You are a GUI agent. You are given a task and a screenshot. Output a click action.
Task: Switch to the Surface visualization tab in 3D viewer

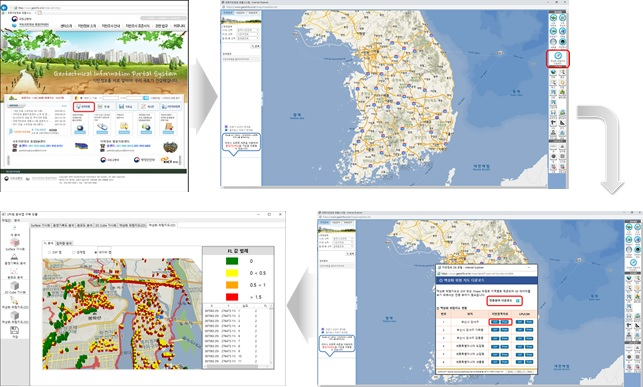pos(41,225)
